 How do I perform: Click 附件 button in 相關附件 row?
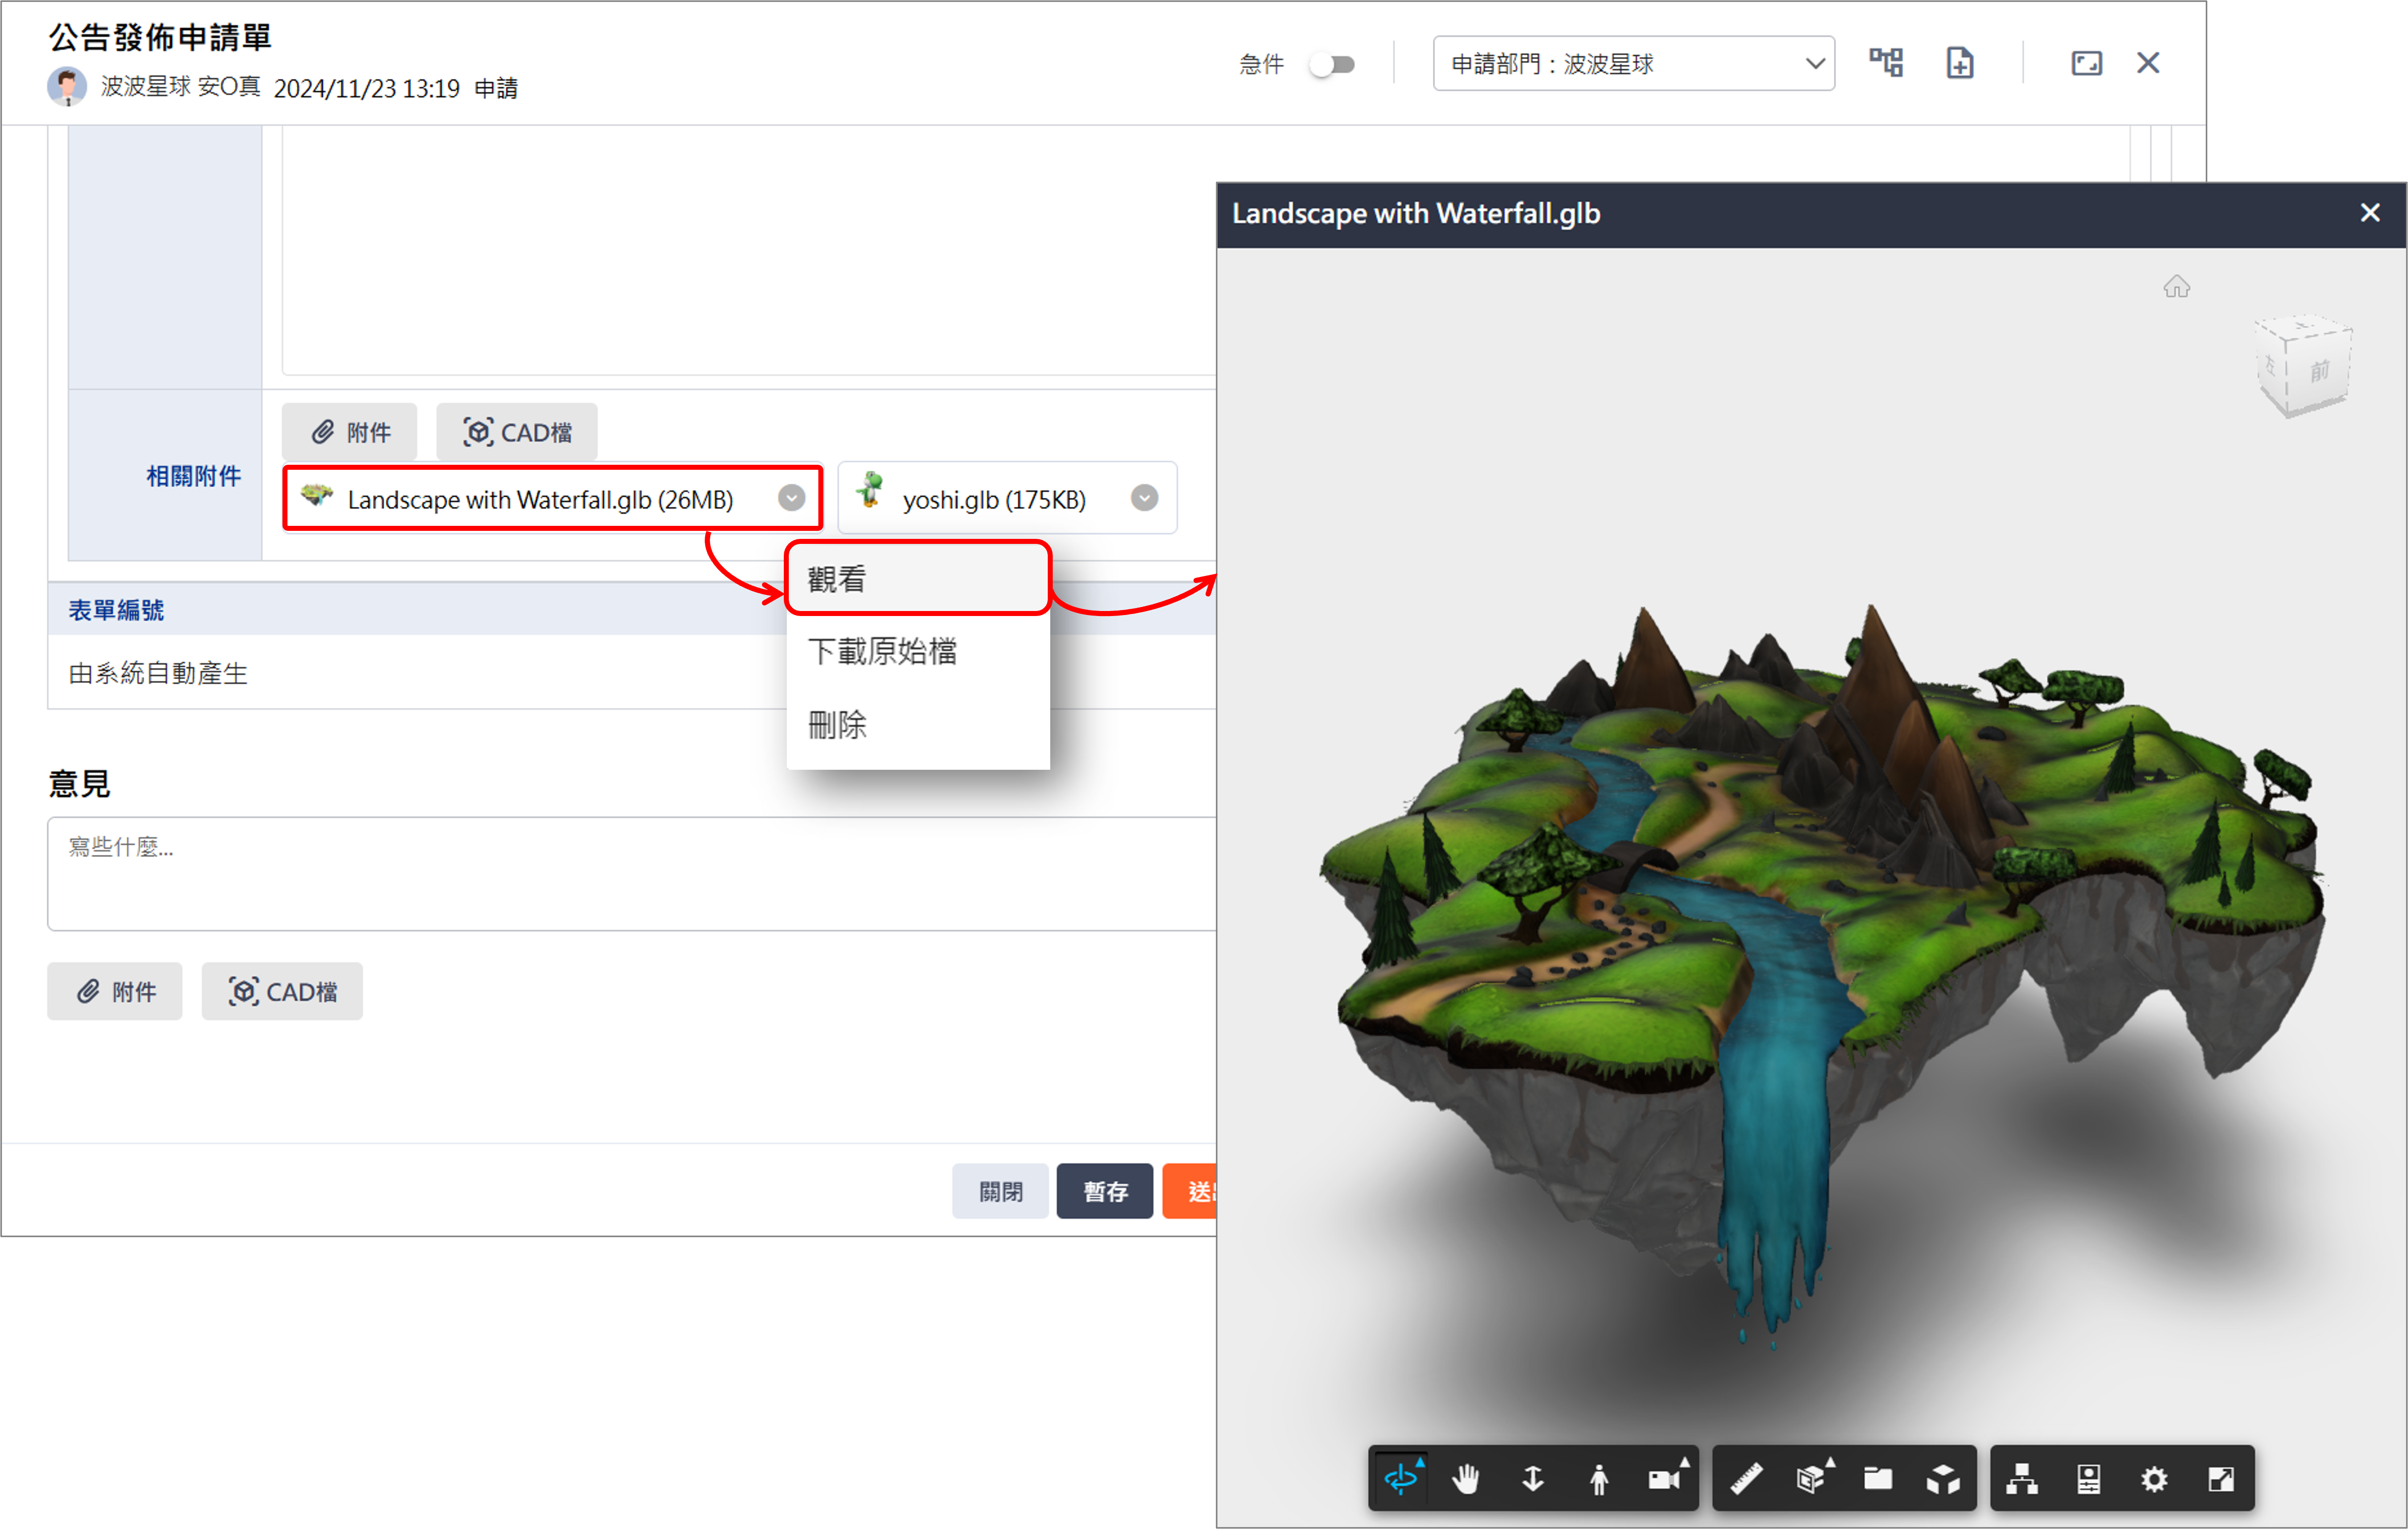tap(349, 432)
